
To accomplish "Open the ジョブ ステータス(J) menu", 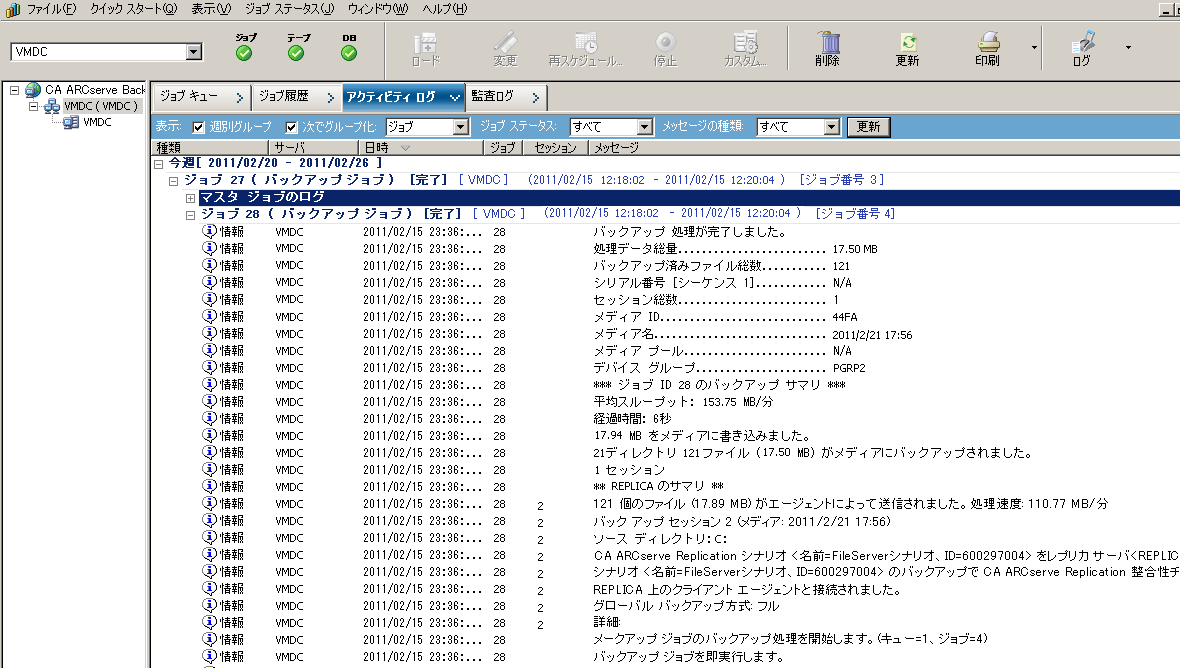I will [289, 9].
